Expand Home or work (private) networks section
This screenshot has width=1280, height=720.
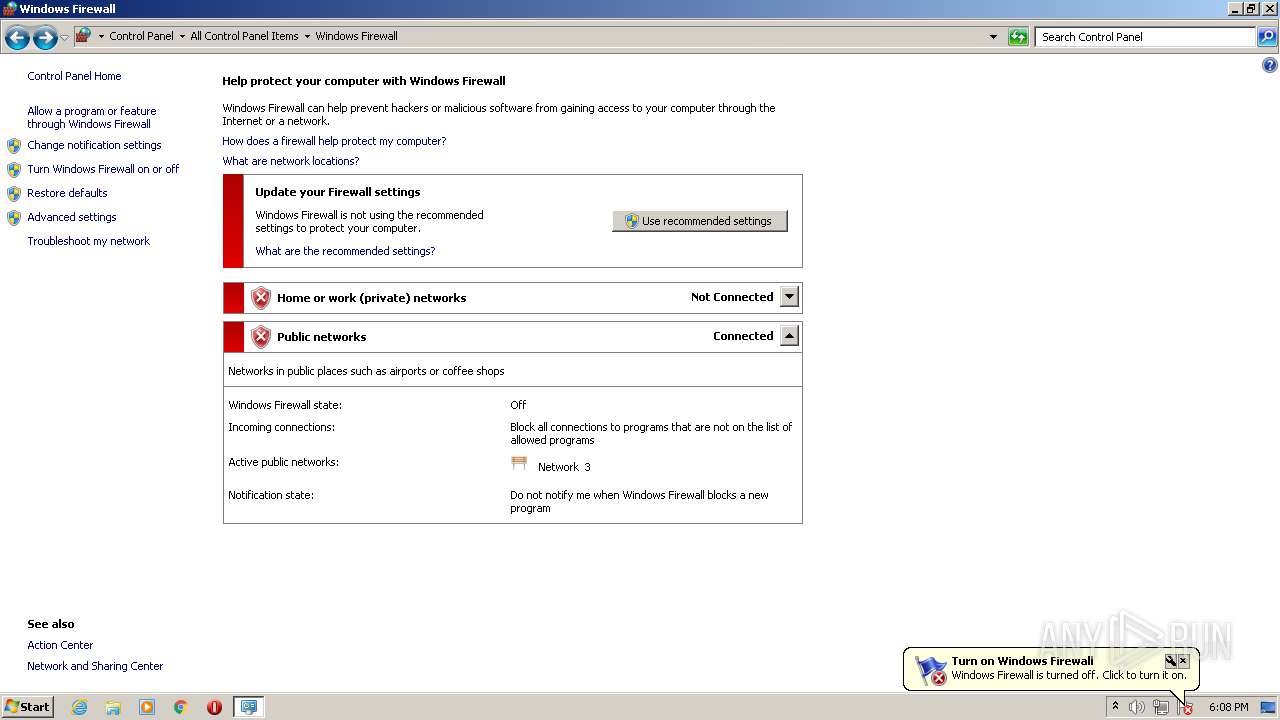(x=789, y=297)
